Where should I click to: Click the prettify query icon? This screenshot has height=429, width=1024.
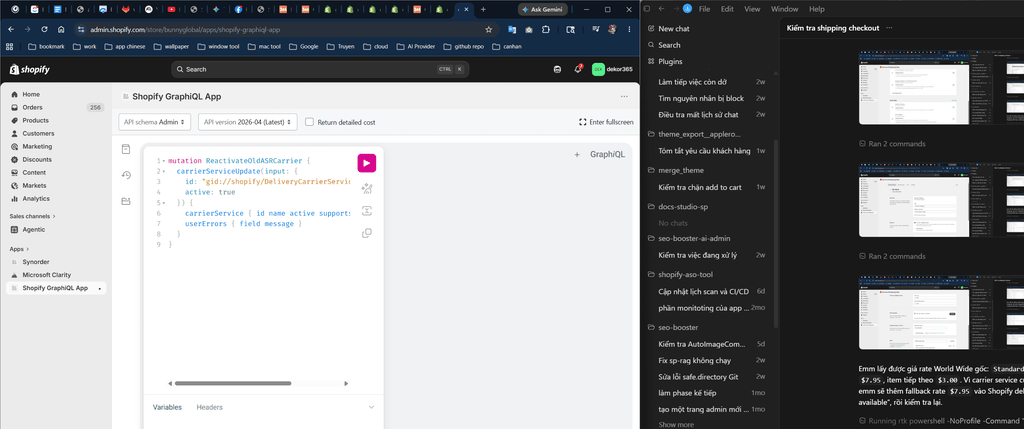click(x=366, y=189)
